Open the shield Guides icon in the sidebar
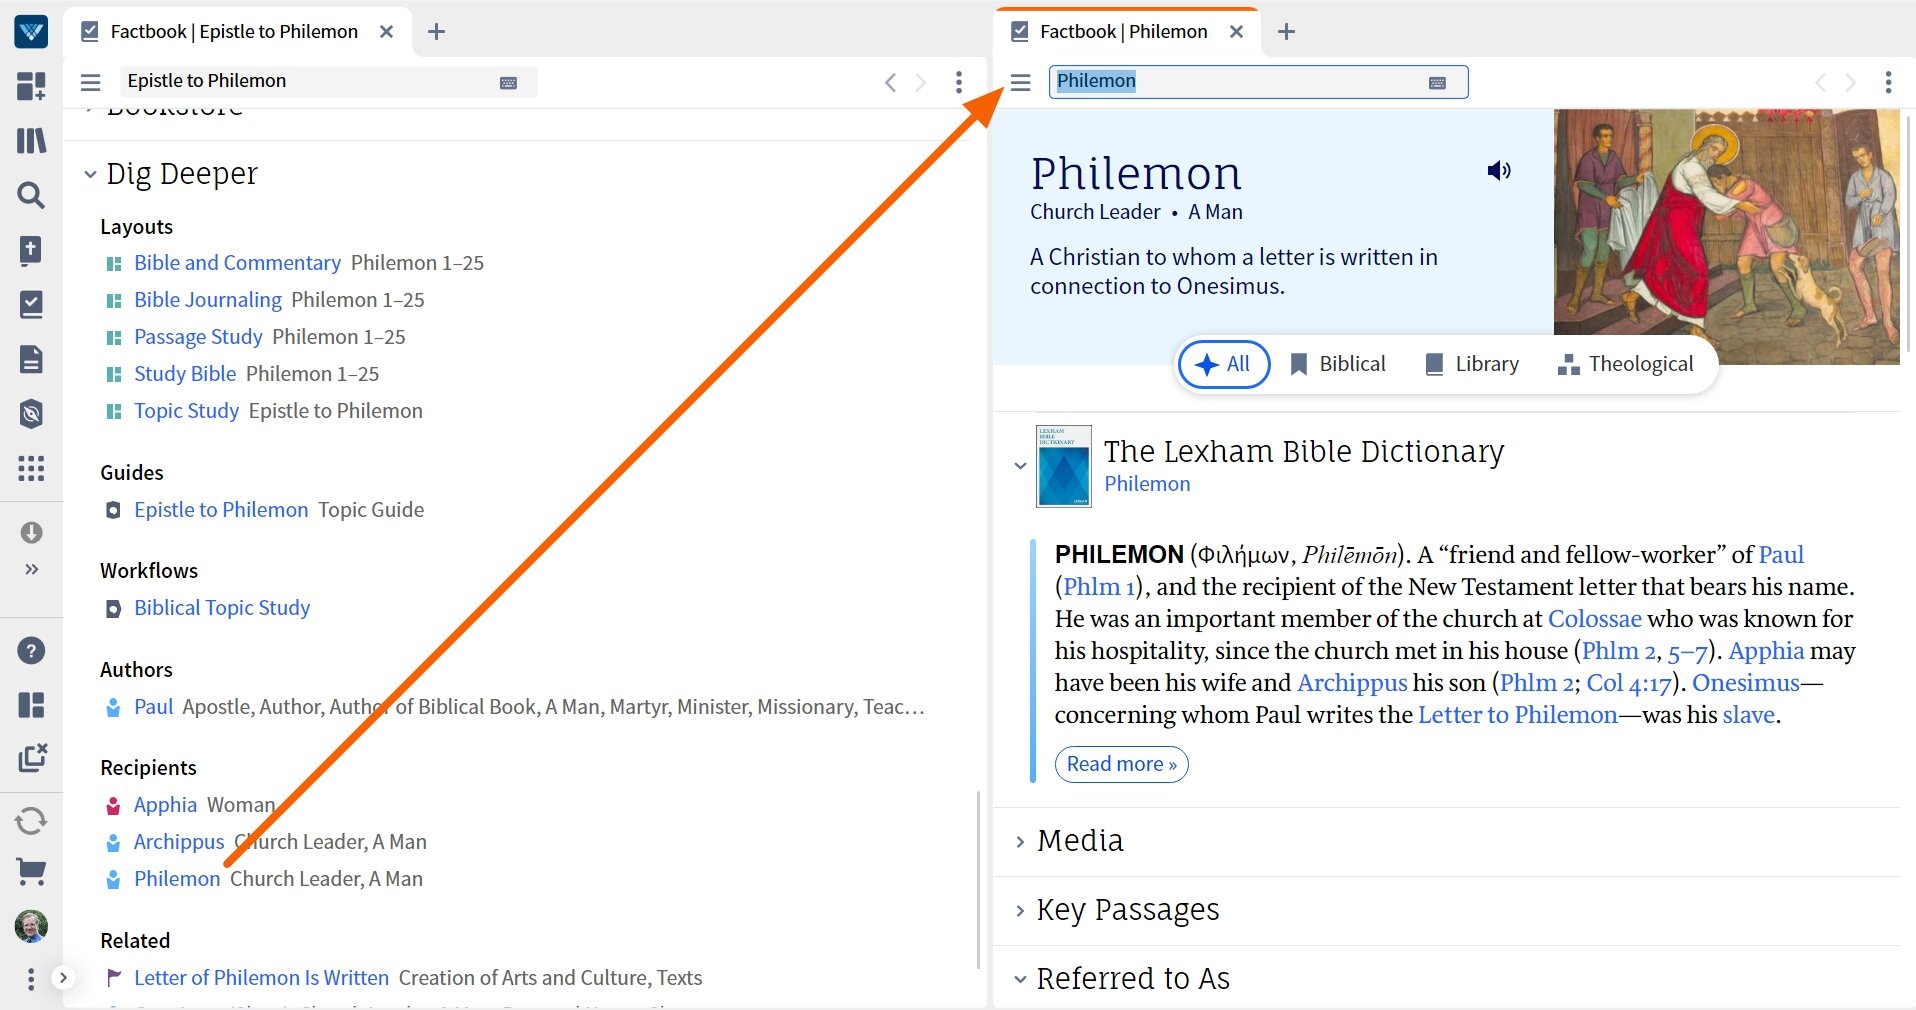This screenshot has width=1916, height=1010. 31,413
